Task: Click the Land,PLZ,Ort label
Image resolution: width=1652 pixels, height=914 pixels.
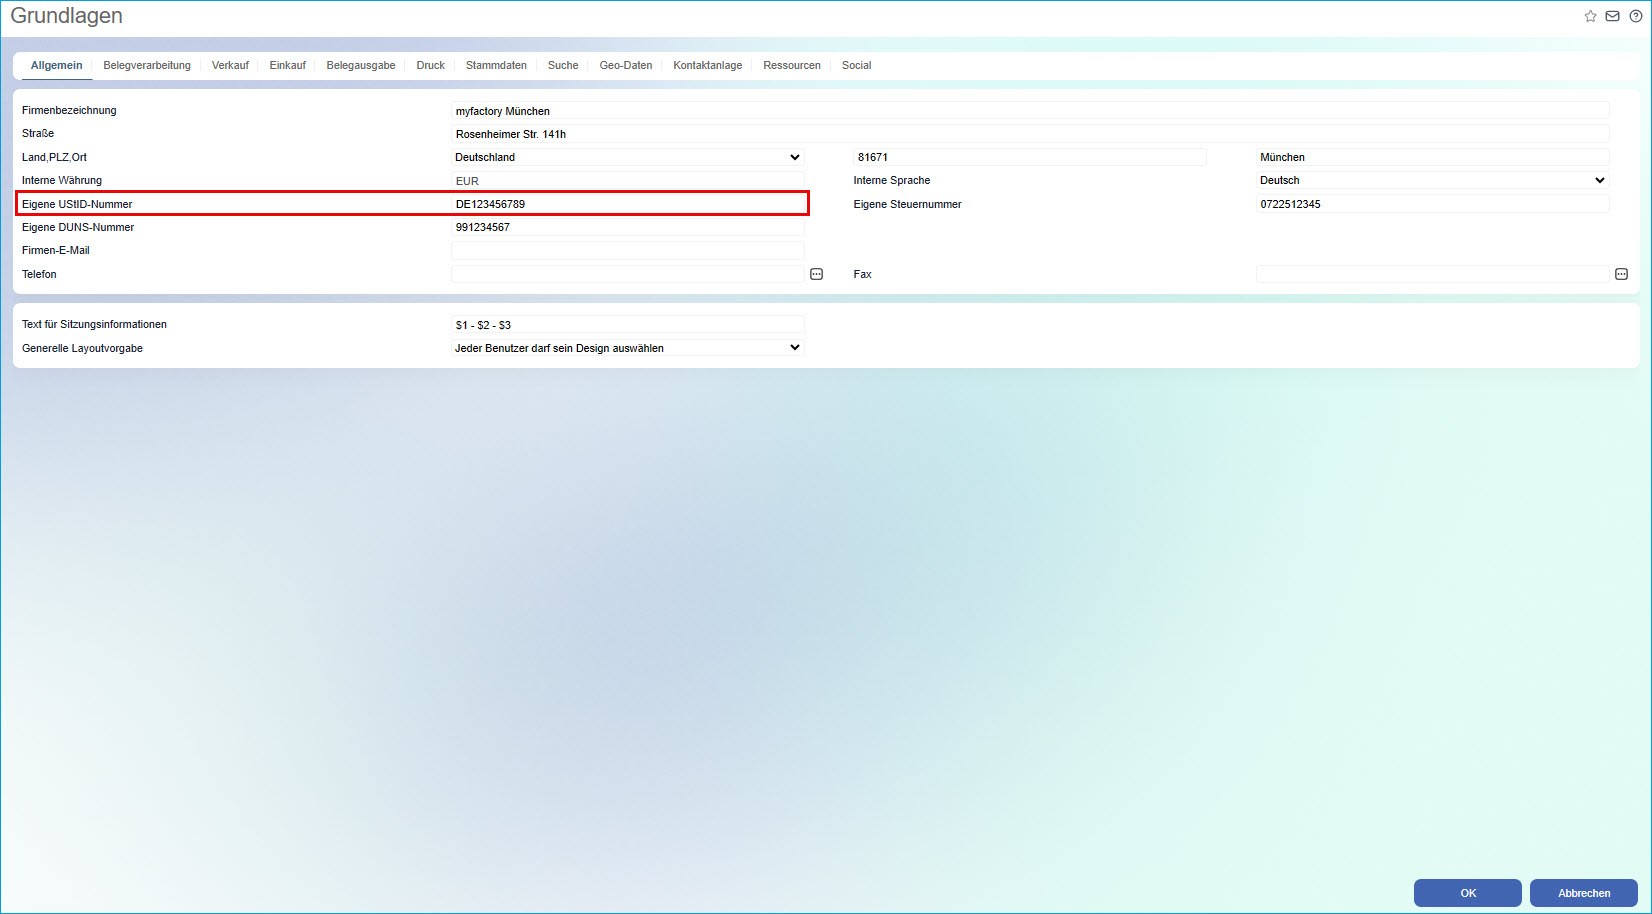Action: tap(54, 157)
